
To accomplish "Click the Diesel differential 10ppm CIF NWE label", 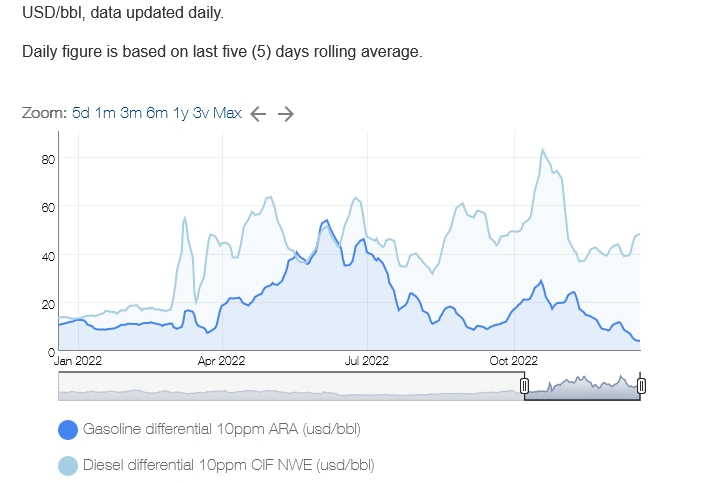I will [x=228, y=465].
